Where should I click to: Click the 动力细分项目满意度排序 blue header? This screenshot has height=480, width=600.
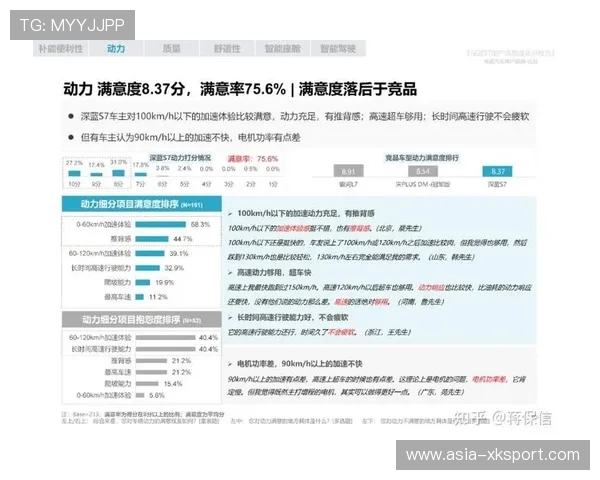click(142, 204)
